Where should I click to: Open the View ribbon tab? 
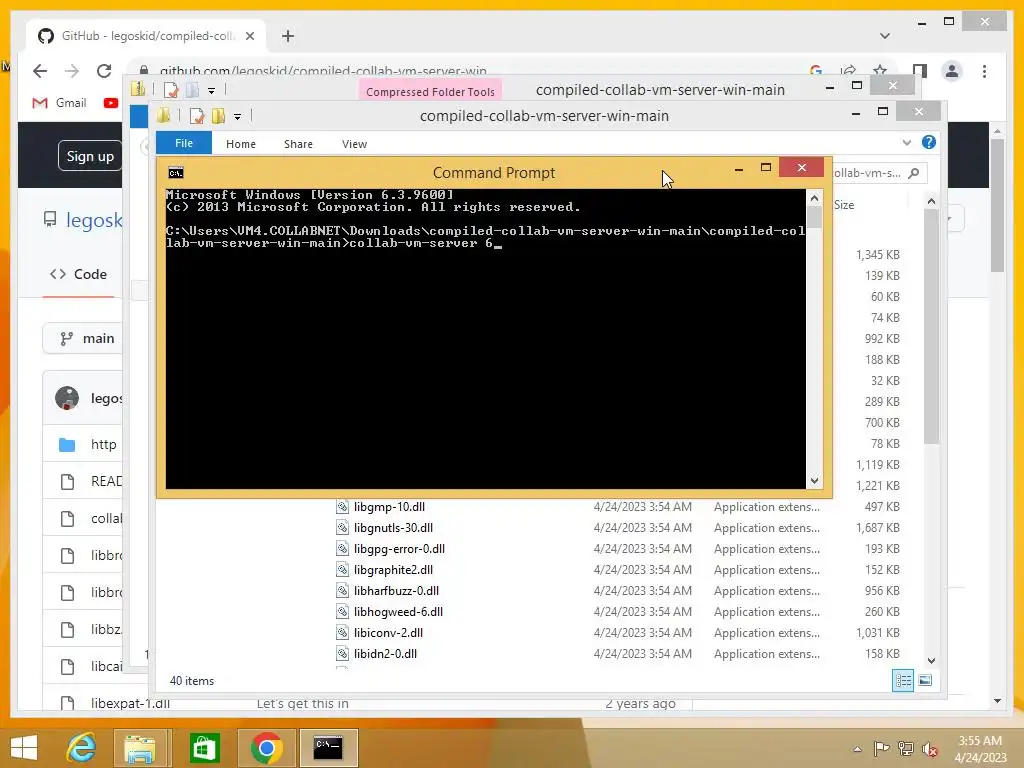point(355,144)
